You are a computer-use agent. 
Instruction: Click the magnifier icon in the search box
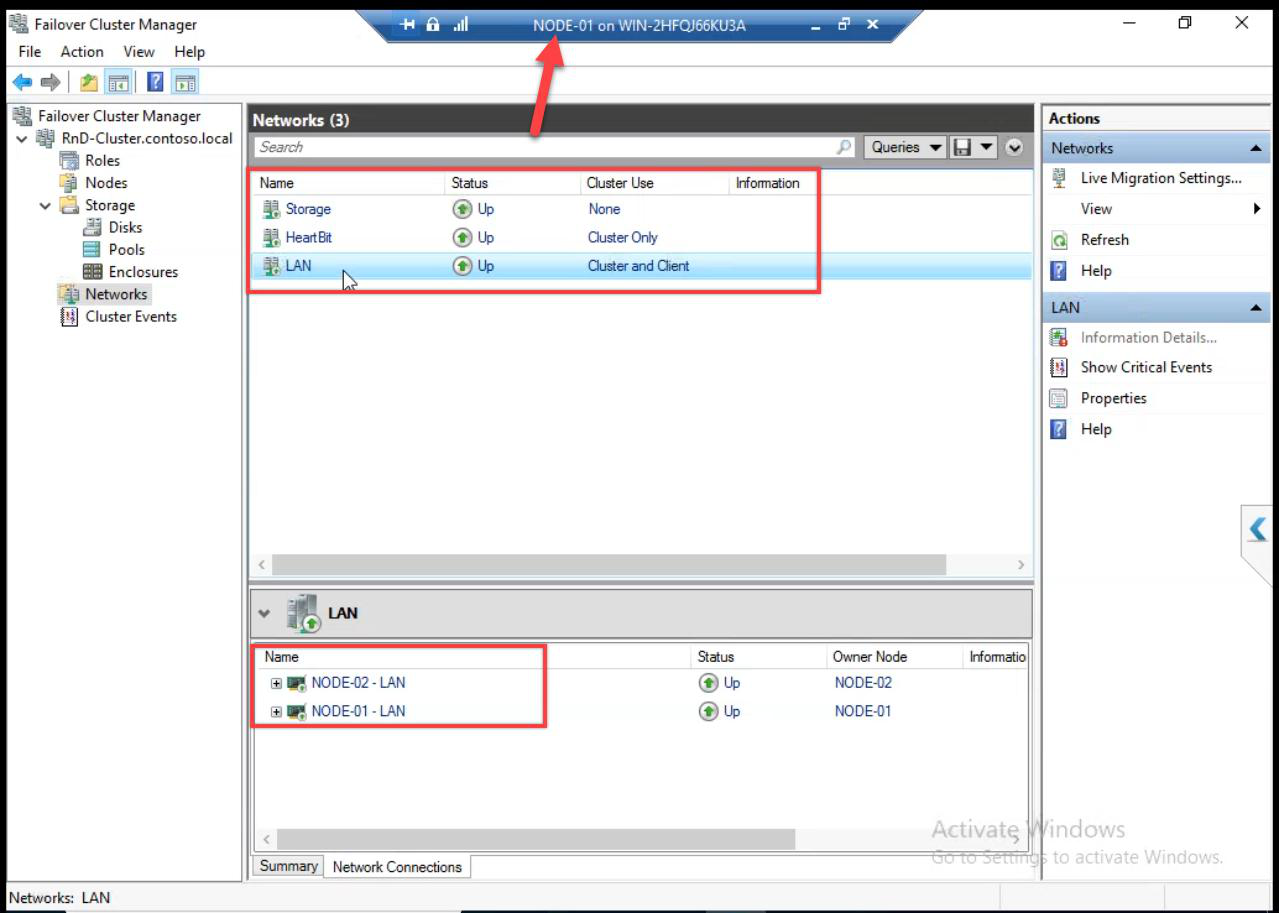(x=844, y=147)
